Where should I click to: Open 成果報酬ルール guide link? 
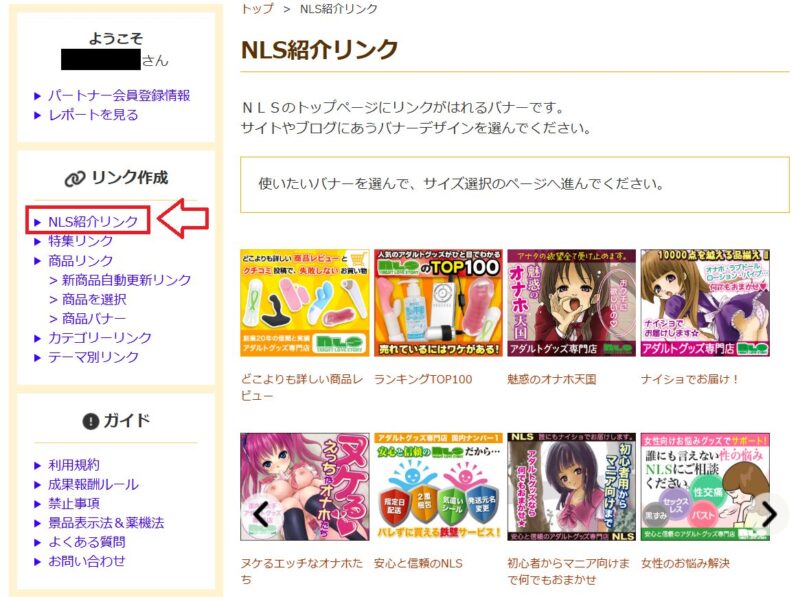[x=93, y=484]
